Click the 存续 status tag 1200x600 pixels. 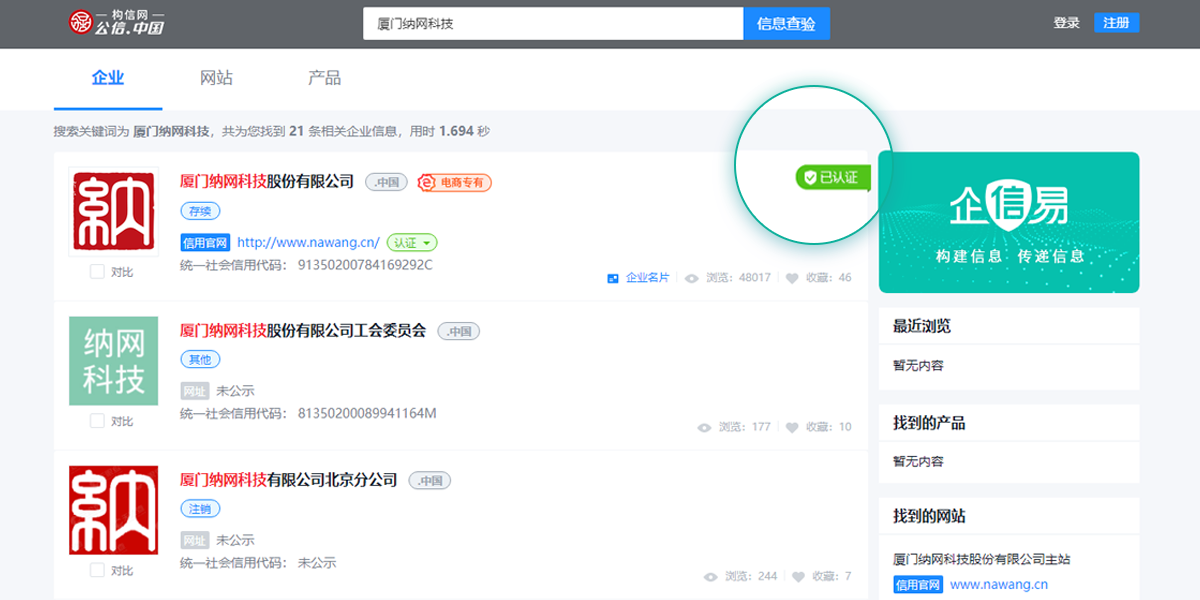coord(200,211)
